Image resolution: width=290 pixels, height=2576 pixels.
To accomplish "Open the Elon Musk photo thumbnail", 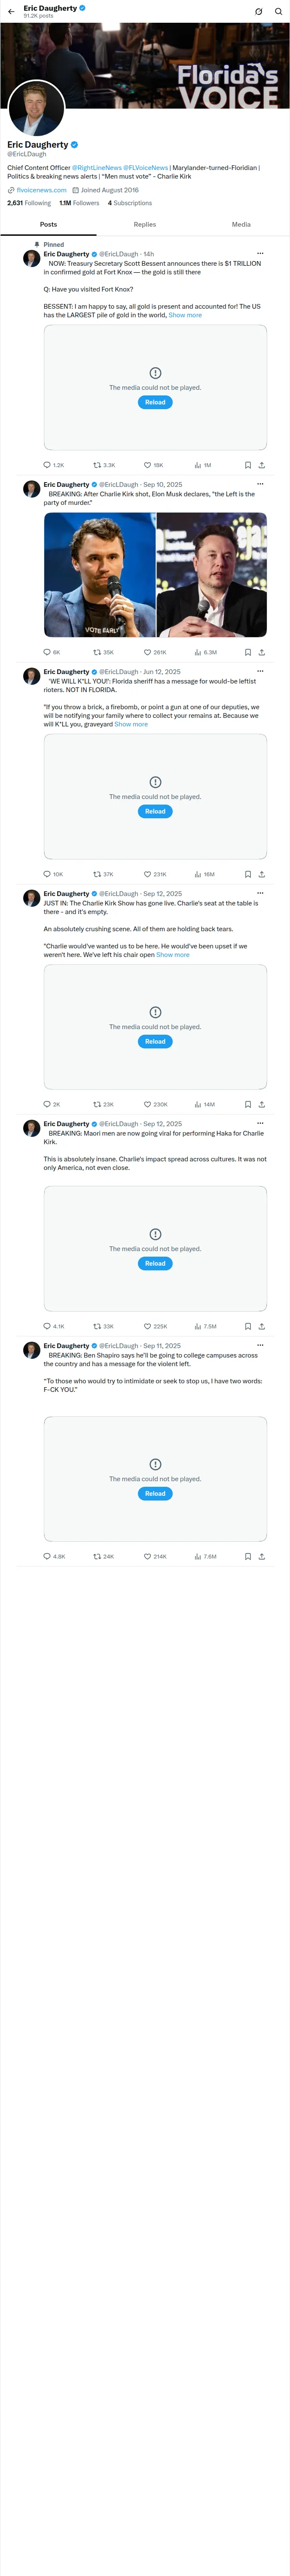I will pos(212,575).
